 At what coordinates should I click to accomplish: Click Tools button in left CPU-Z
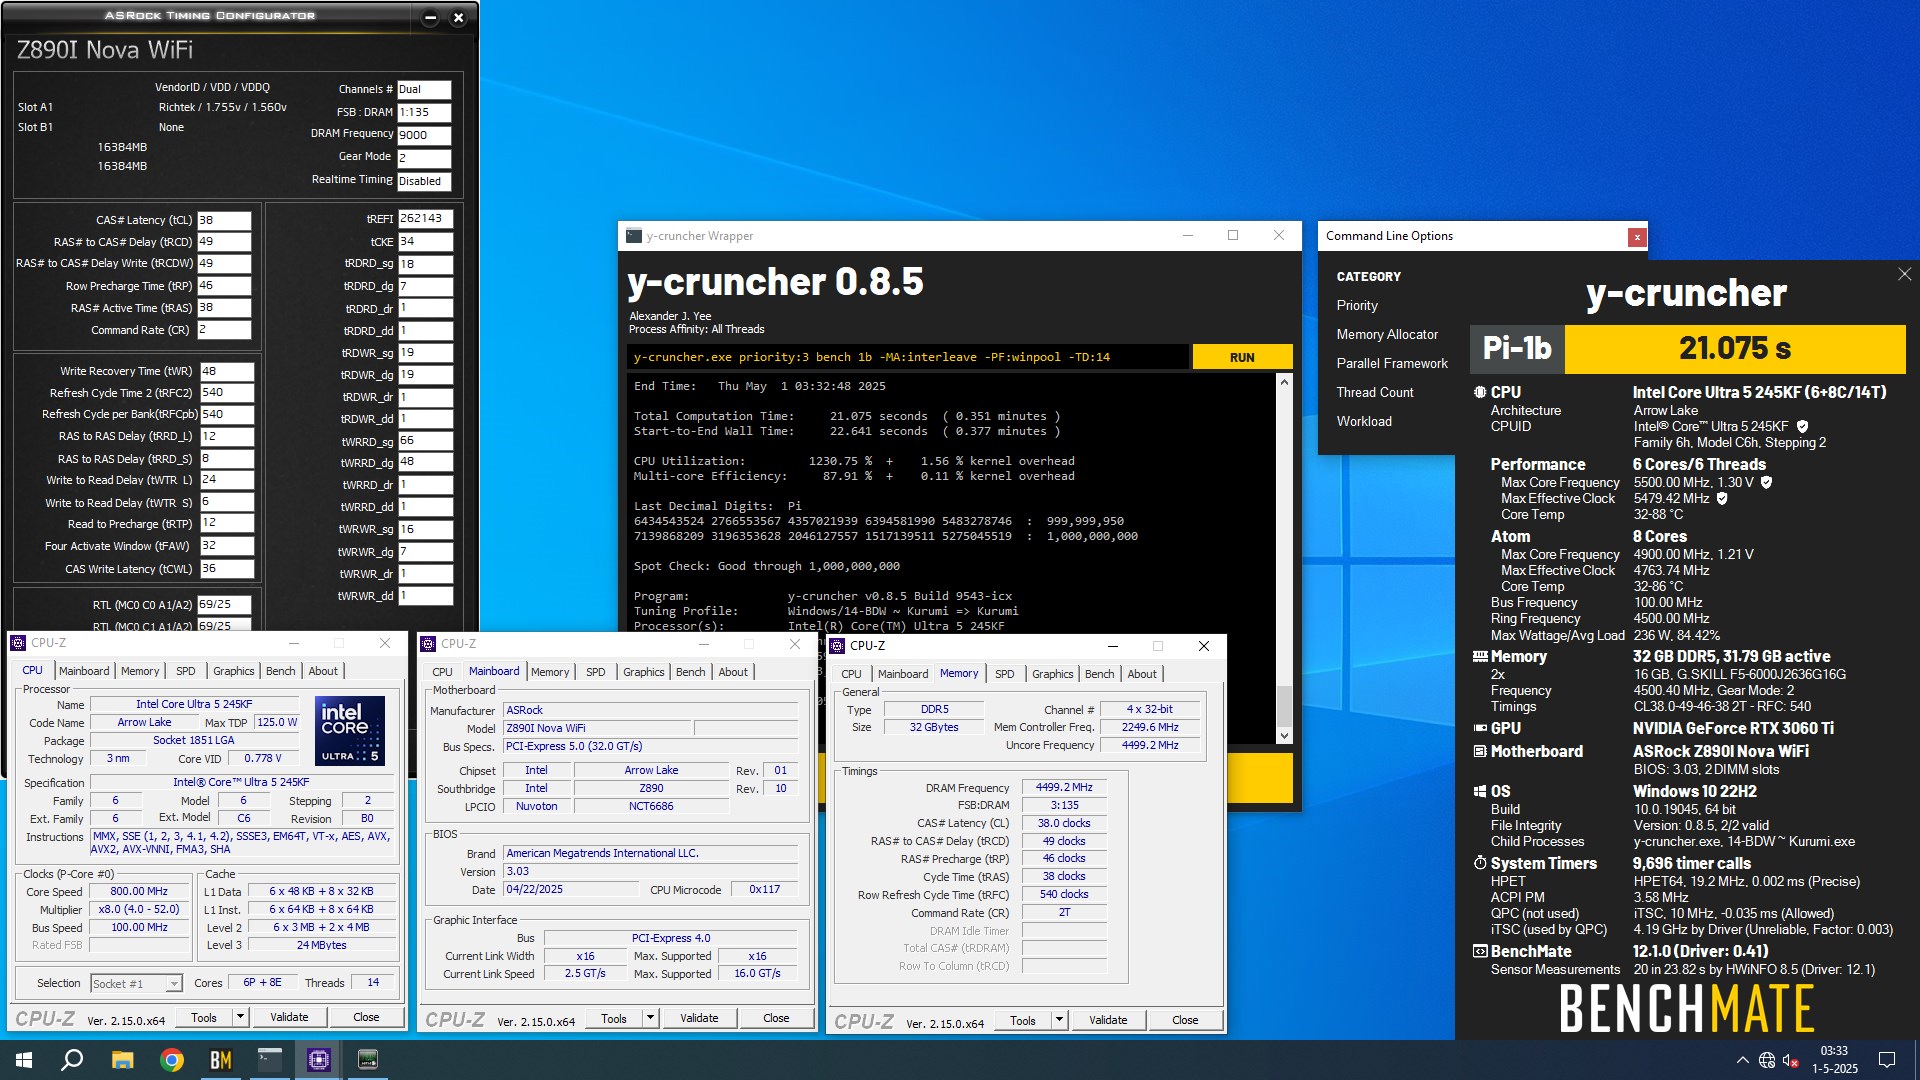pyautogui.click(x=204, y=1017)
